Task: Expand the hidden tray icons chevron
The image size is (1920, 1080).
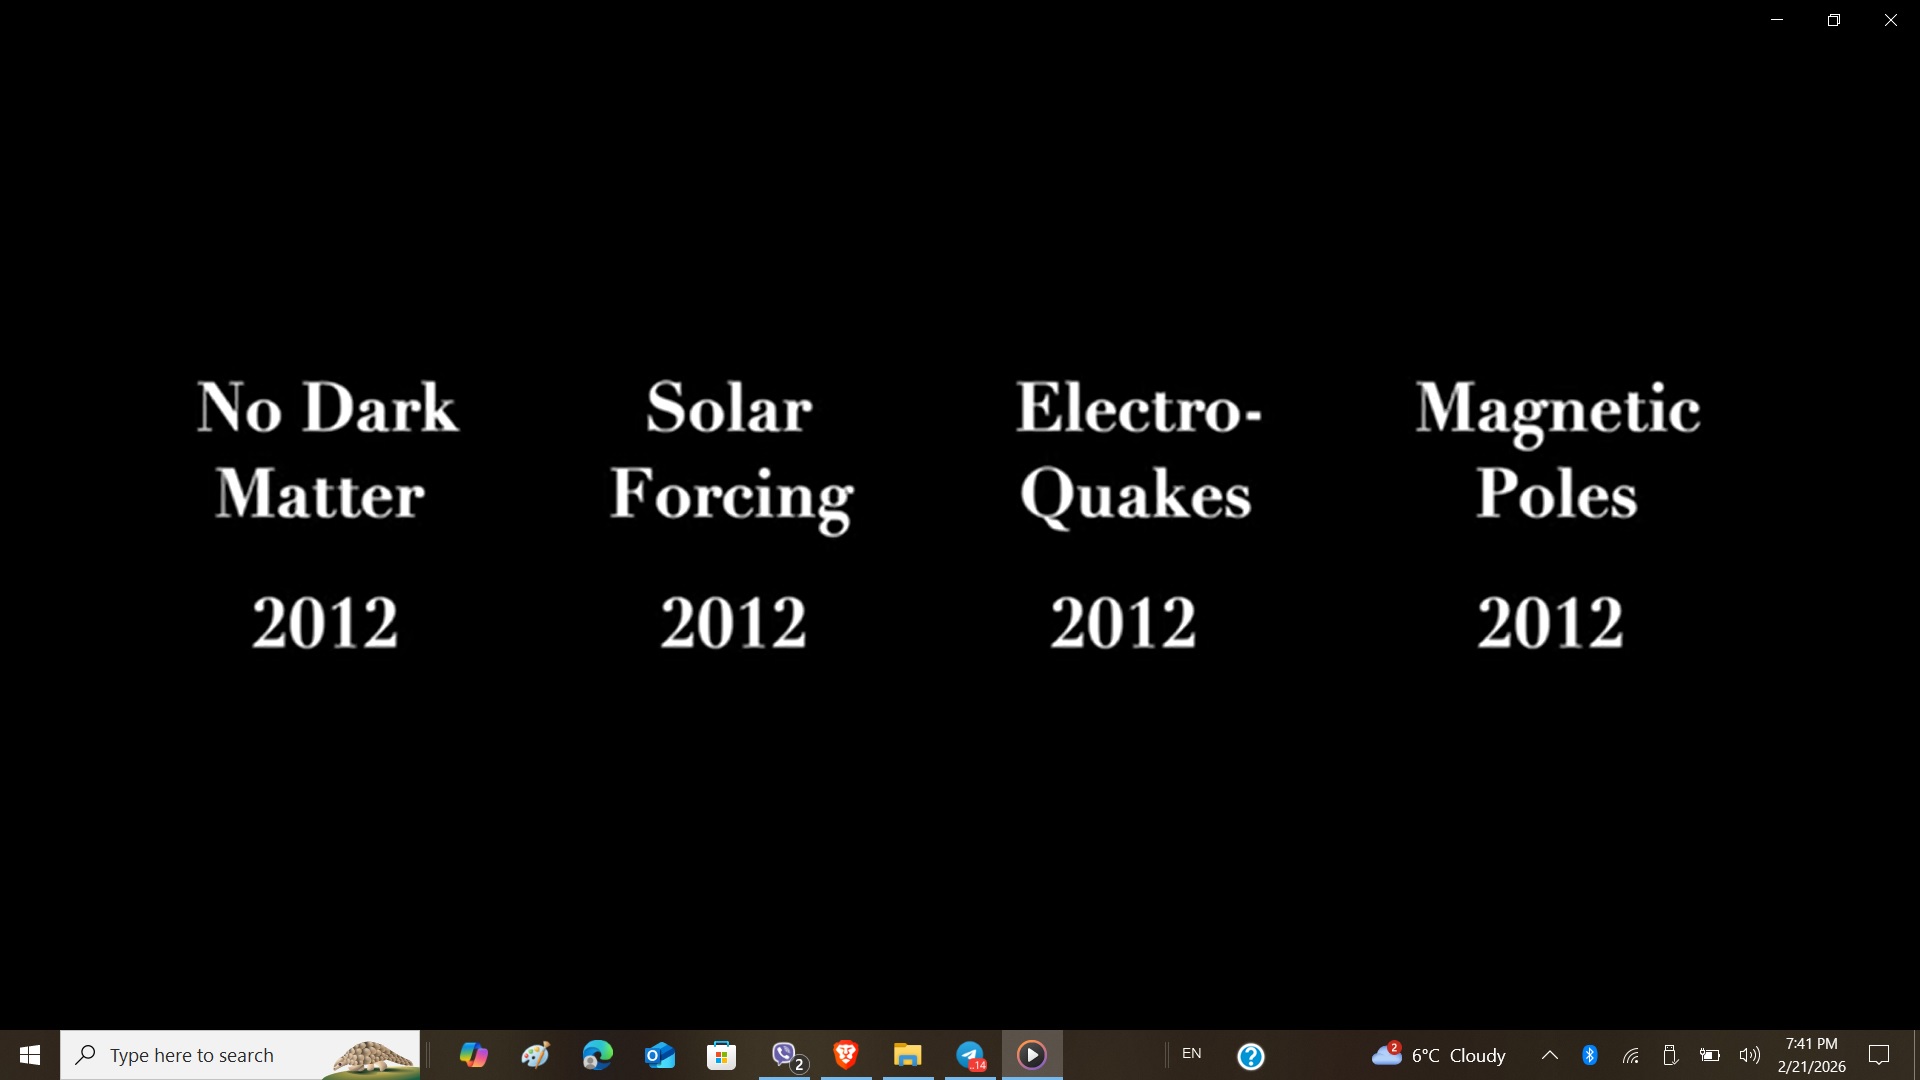Action: click(1550, 1055)
